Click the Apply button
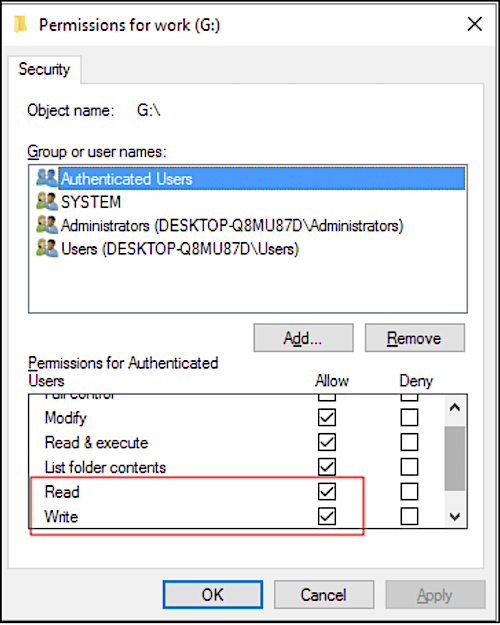This screenshot has width=500, height=625. pyautogui.click(x=435, y=595)
